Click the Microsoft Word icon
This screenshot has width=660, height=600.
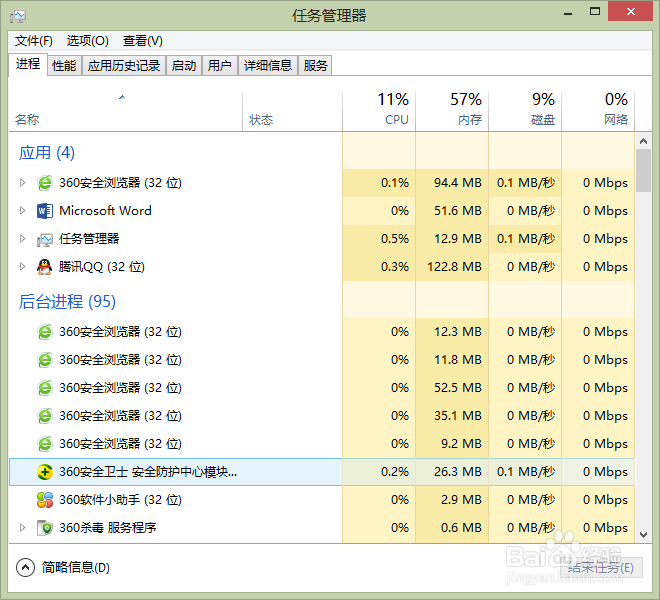[45, 211]
